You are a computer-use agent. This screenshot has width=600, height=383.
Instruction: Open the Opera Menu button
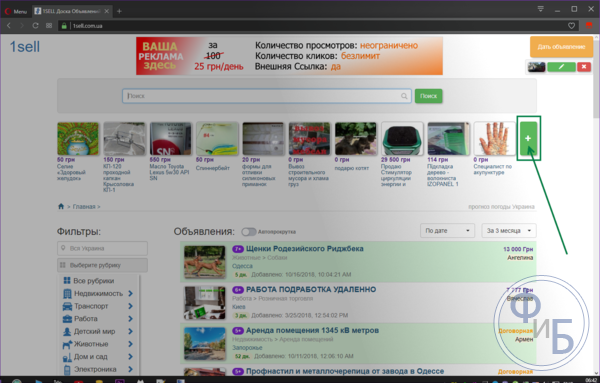pyautogui.click(x=16, y=11)
